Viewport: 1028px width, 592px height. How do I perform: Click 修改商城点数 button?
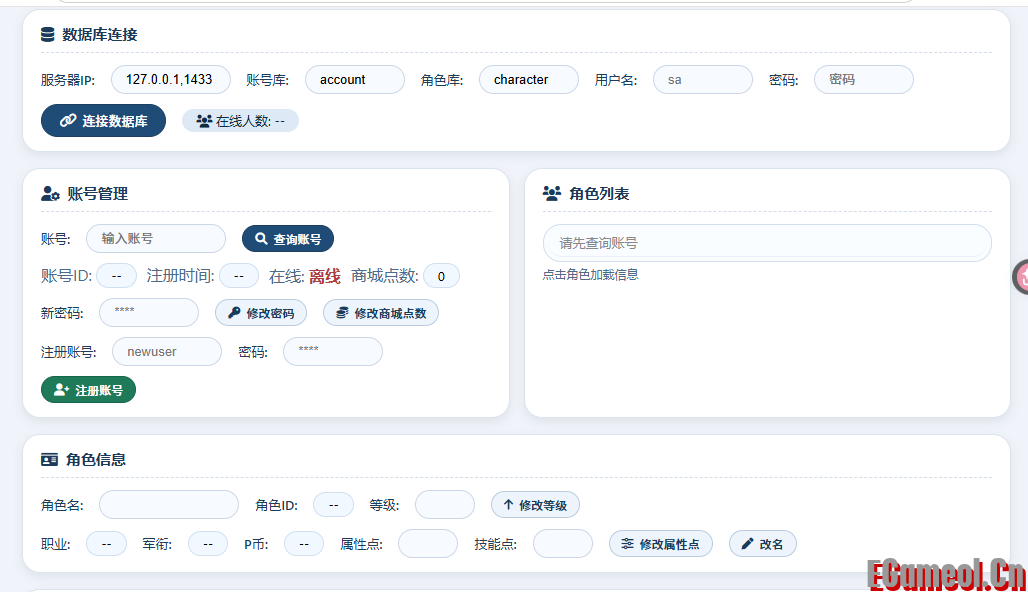[x=381, y=313]
